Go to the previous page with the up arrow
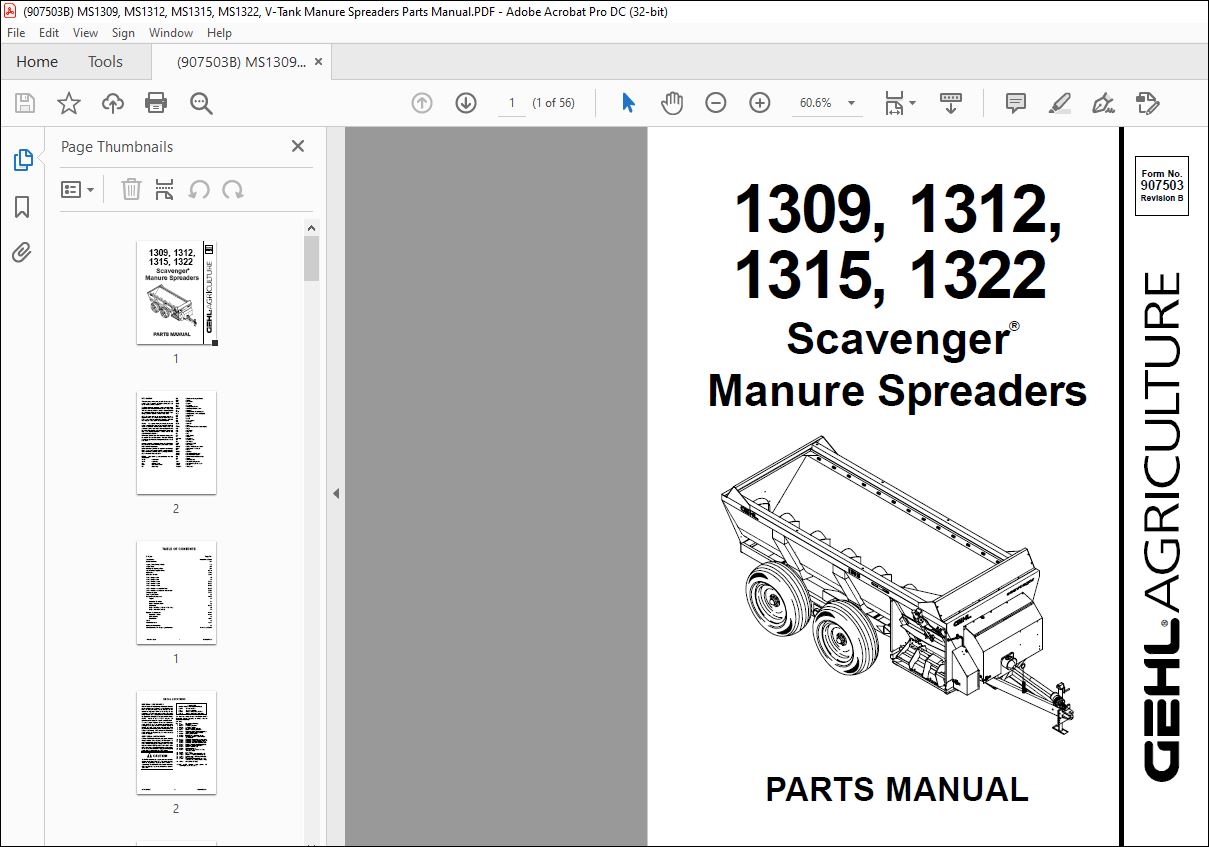The image size is (1209, 847). point(422,103)
